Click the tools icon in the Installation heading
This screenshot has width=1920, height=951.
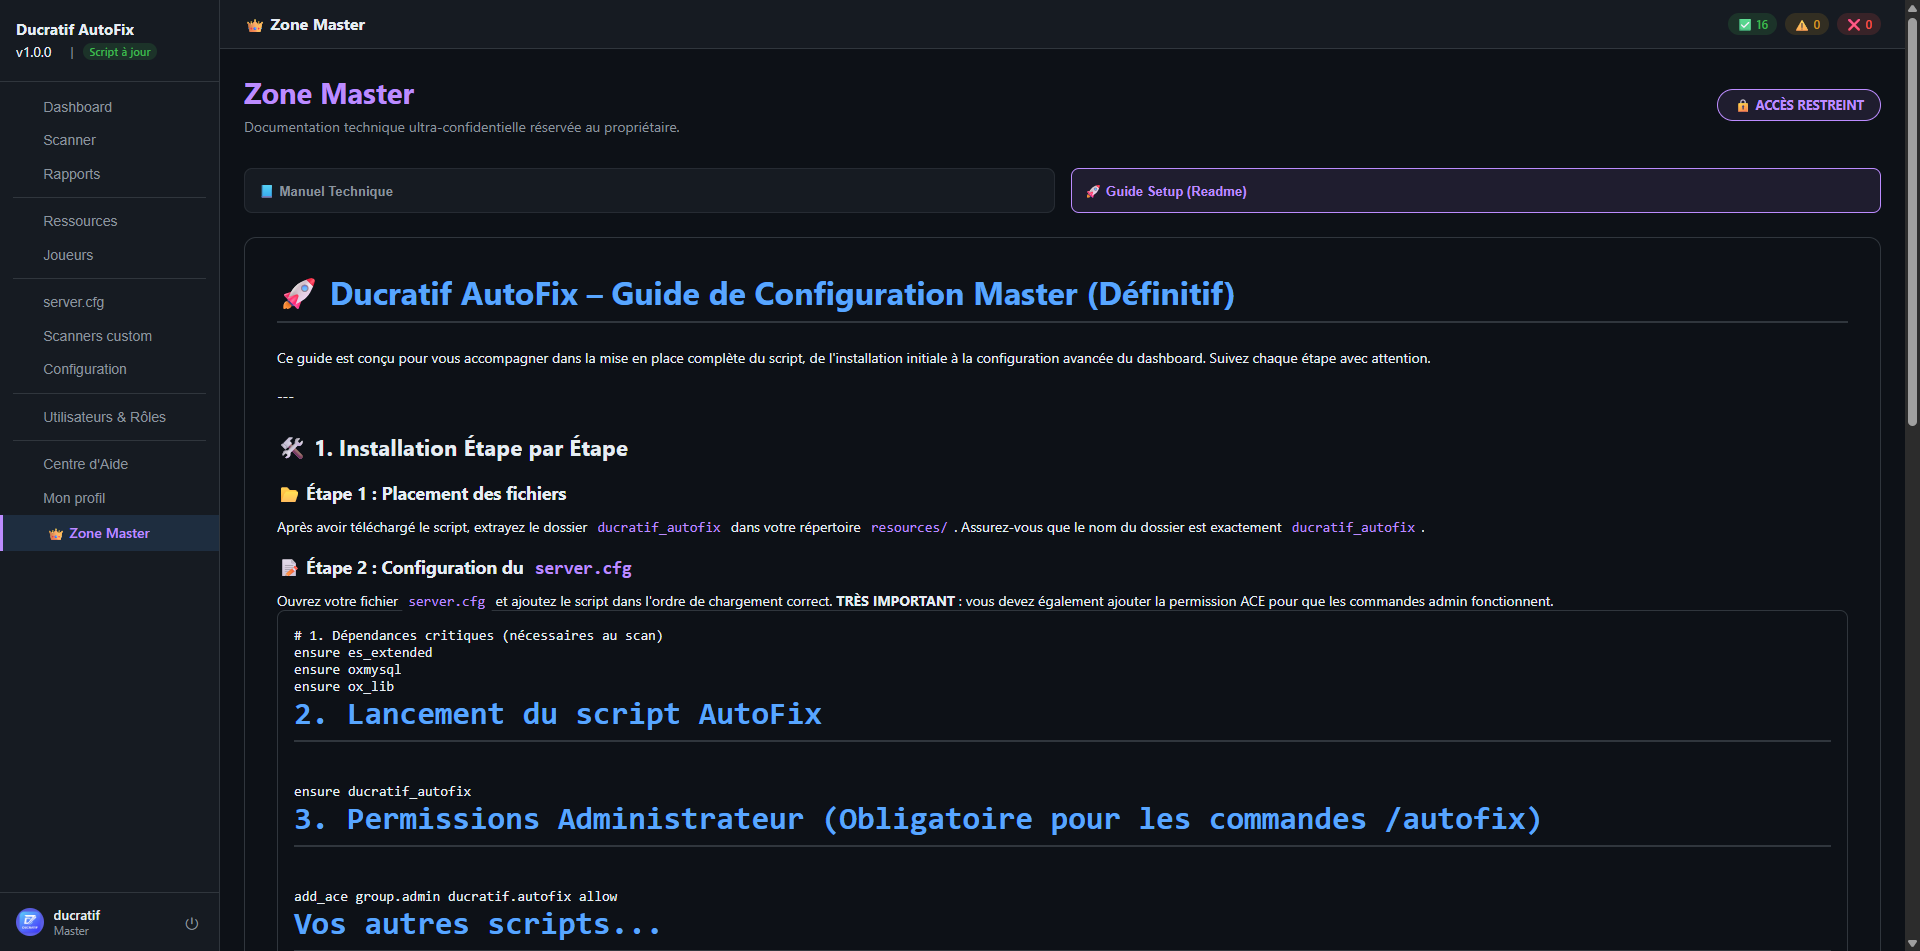tap(291, 448)
